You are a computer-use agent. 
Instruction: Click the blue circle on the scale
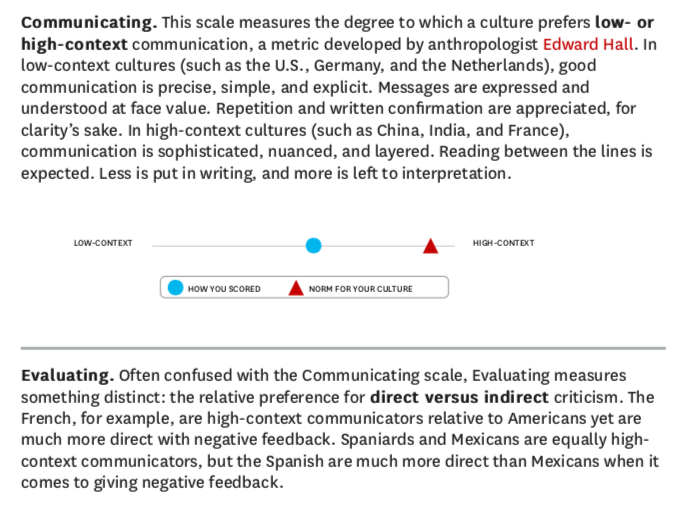click(x=313, y=245)
